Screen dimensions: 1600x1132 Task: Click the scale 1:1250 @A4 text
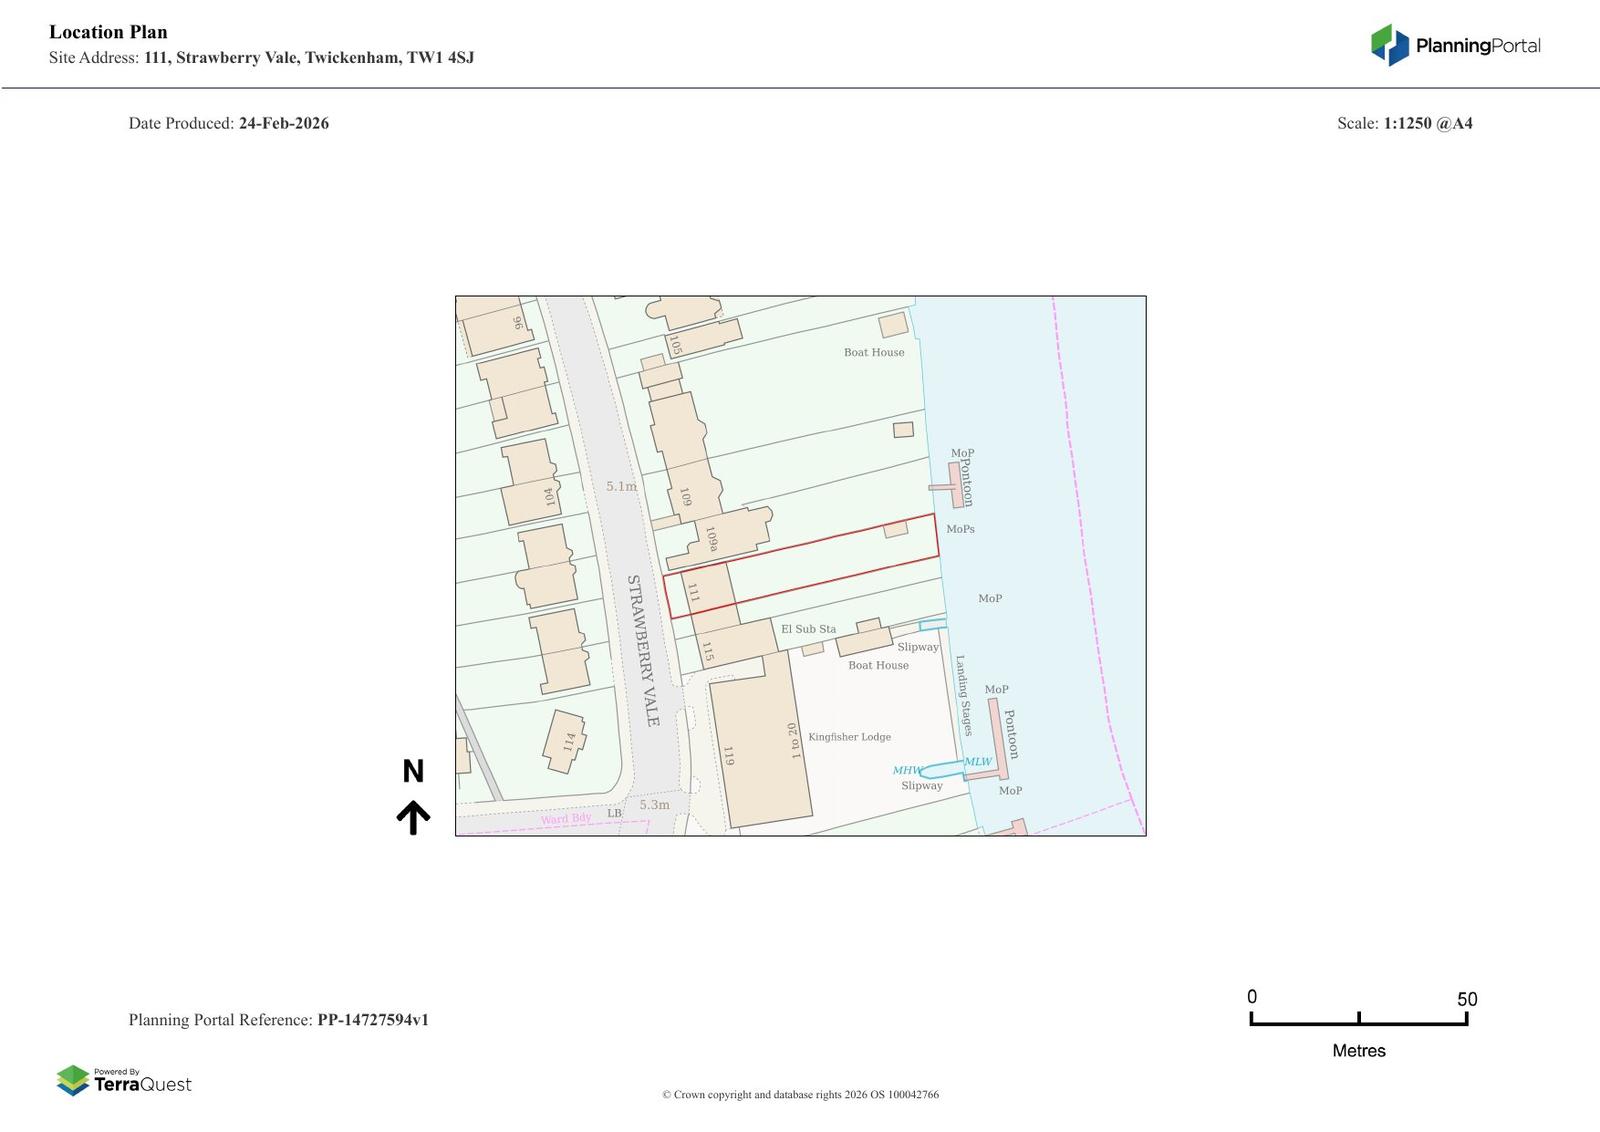pyautogui.click(x=1427, y=123)
